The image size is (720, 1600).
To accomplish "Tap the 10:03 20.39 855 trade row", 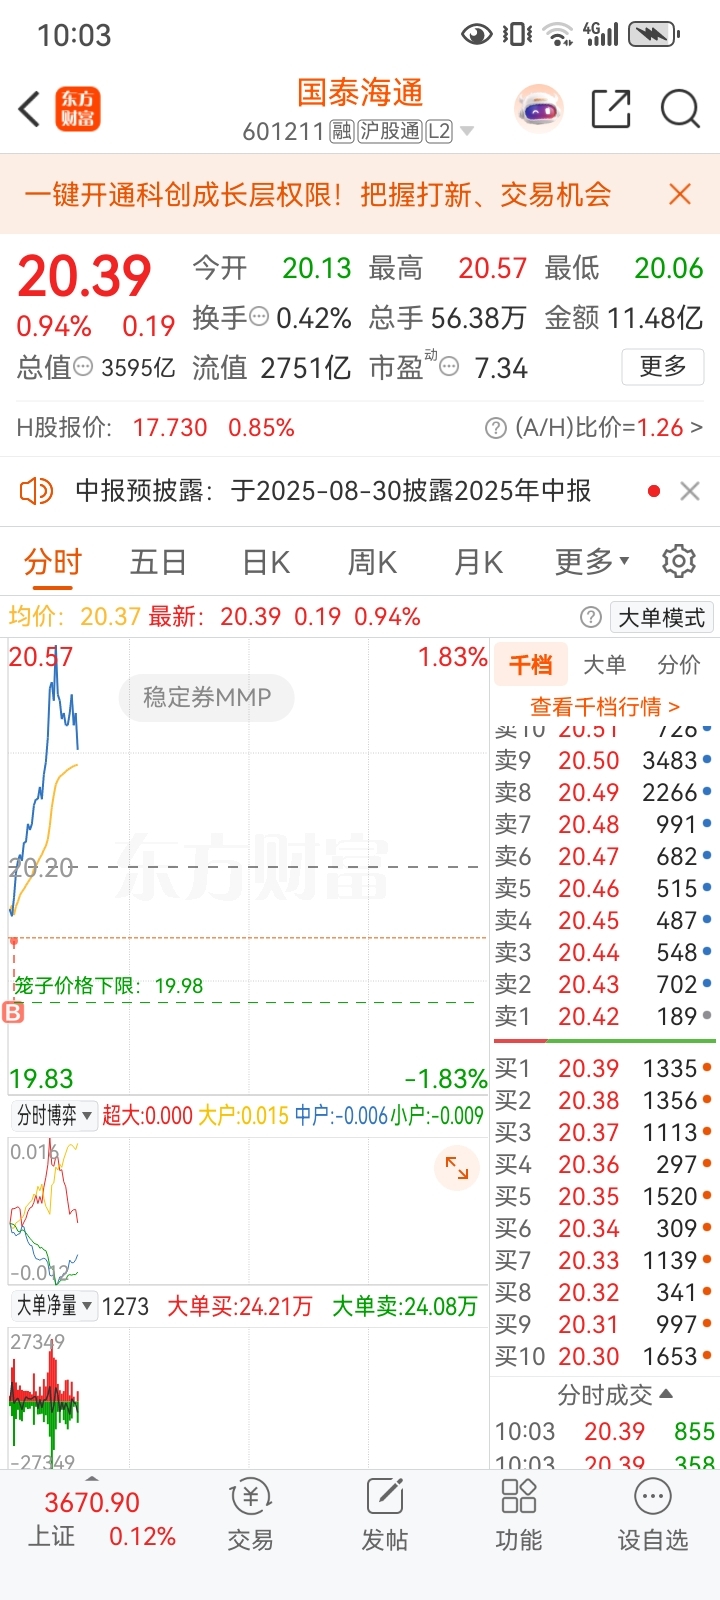I will [604, 1431].
